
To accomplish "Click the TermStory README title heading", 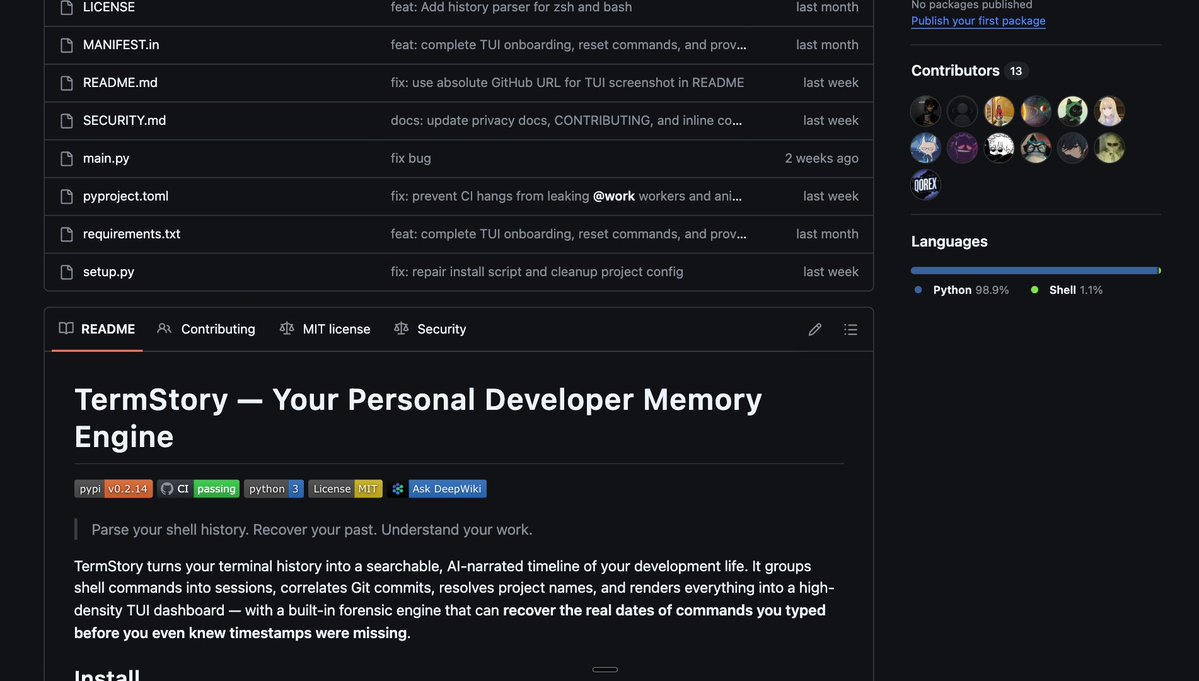I will pos(418,418).
